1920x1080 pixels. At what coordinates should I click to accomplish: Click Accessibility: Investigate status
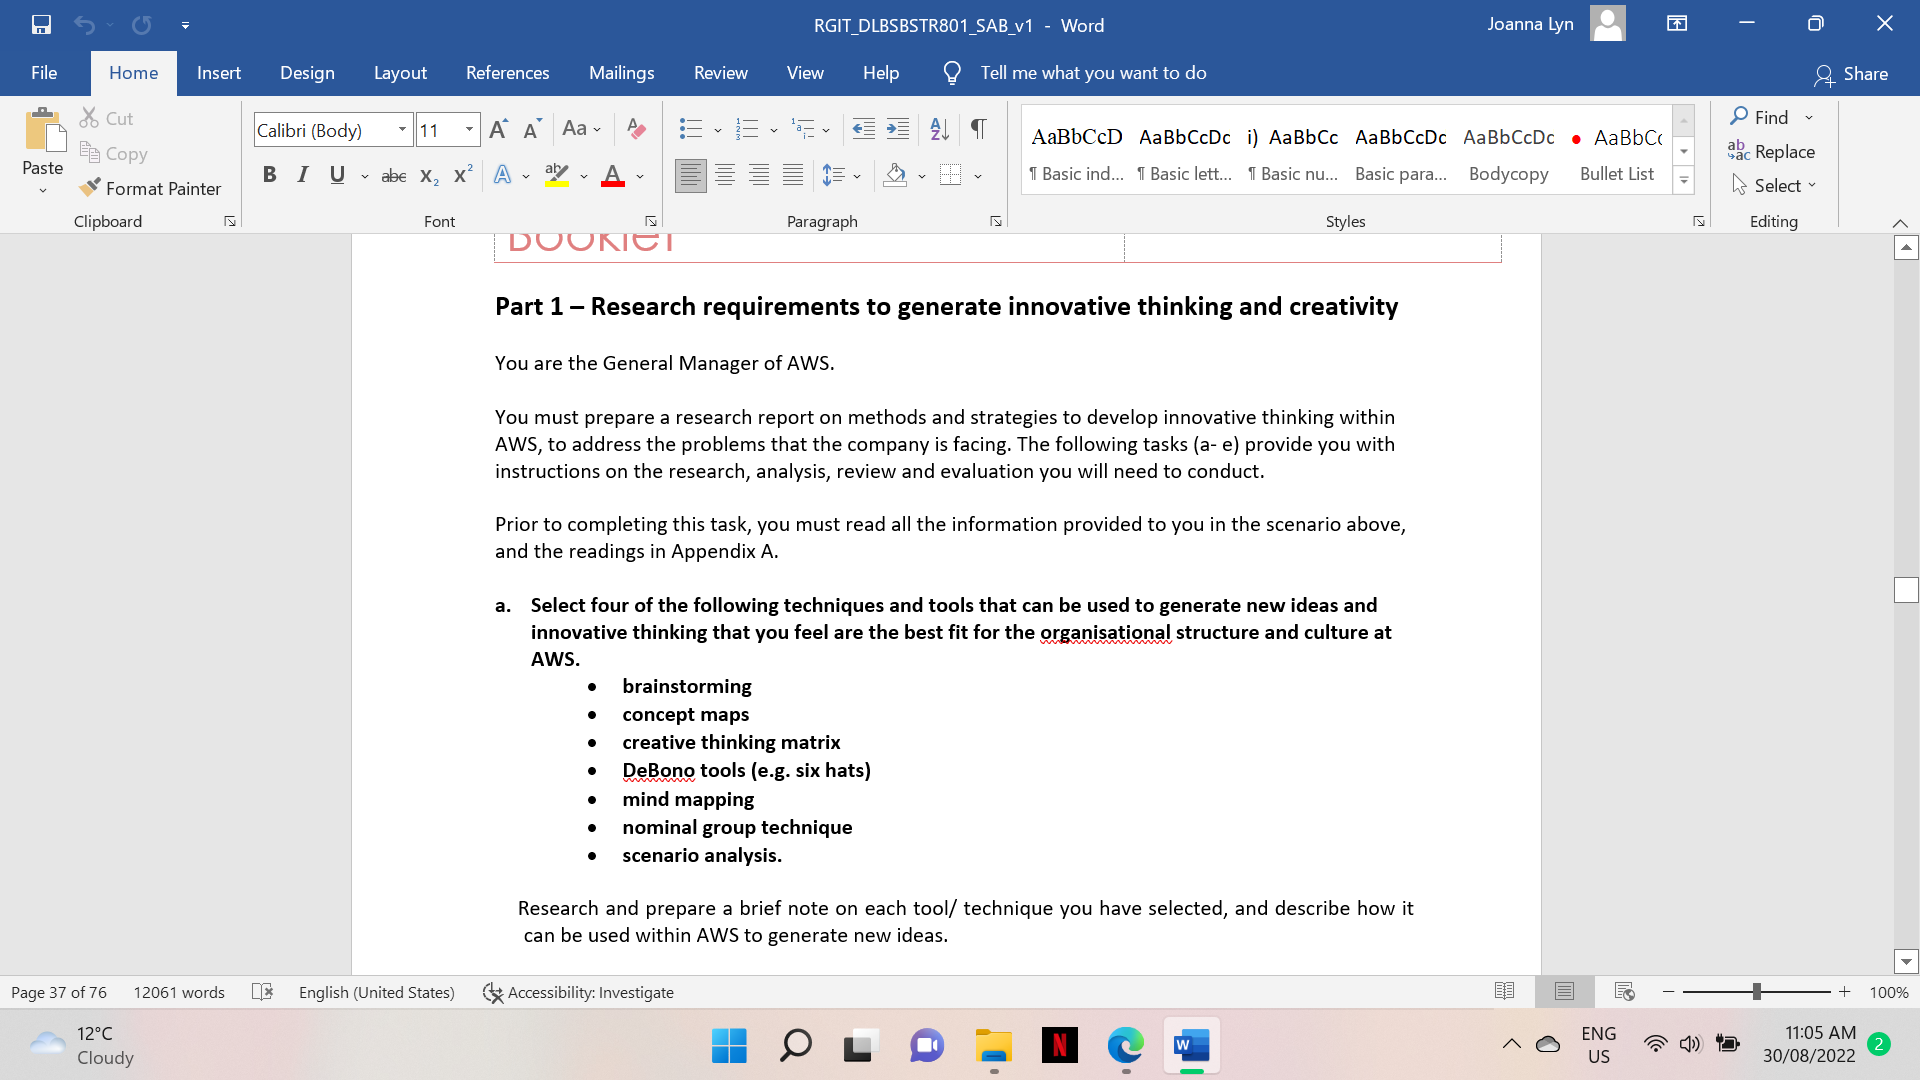click(578, 992)
